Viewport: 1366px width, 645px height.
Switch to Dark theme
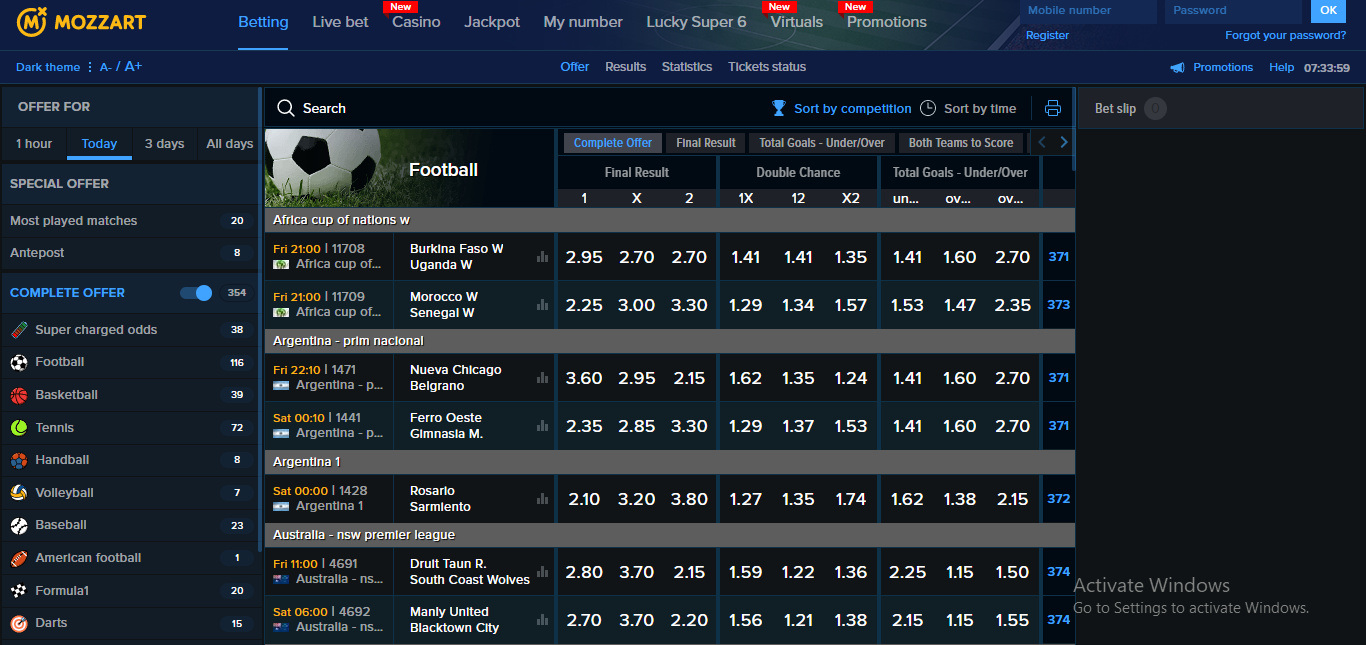(x=47, y=67)
